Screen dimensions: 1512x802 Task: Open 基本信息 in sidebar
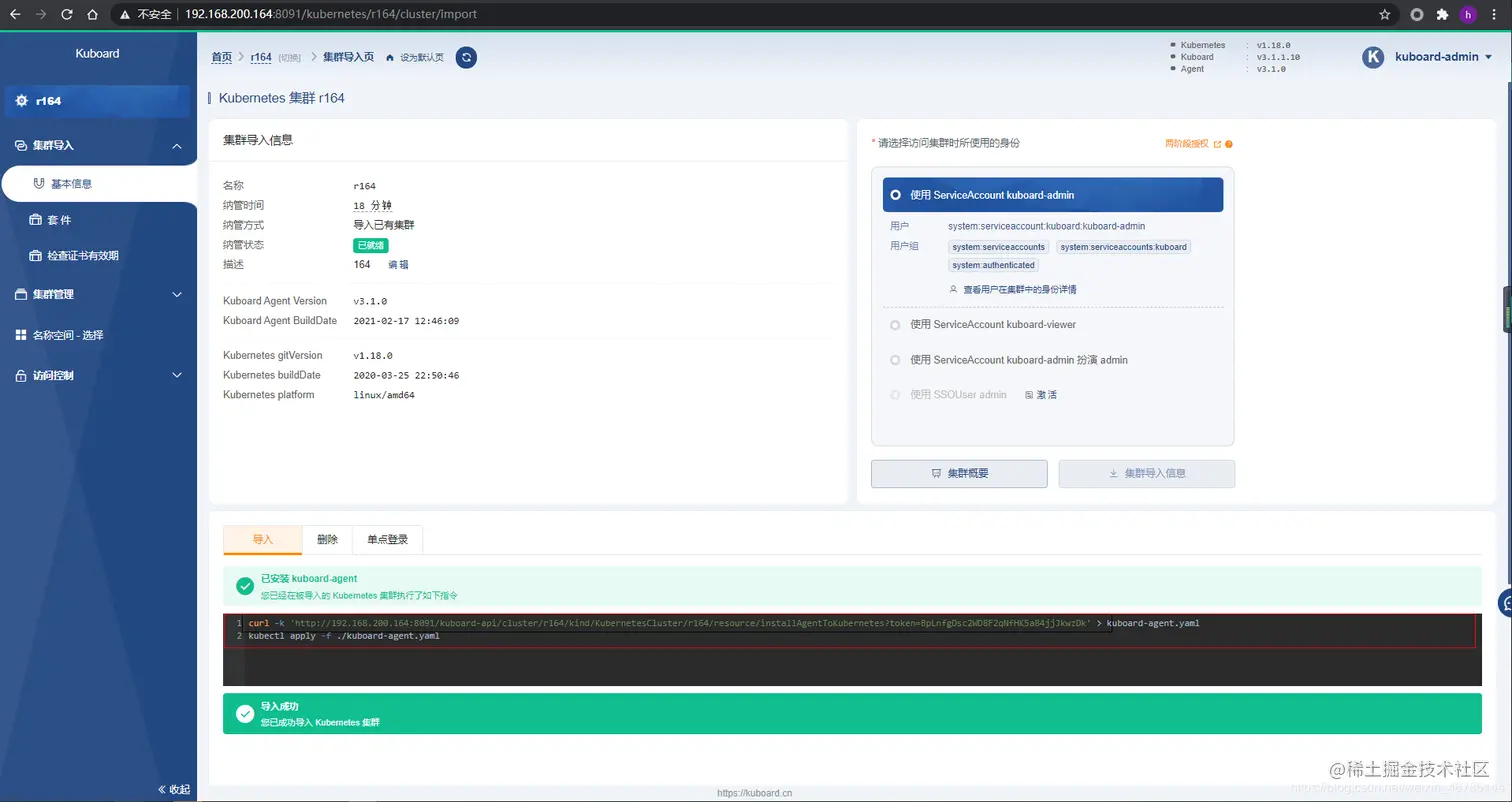pos(98,184)
